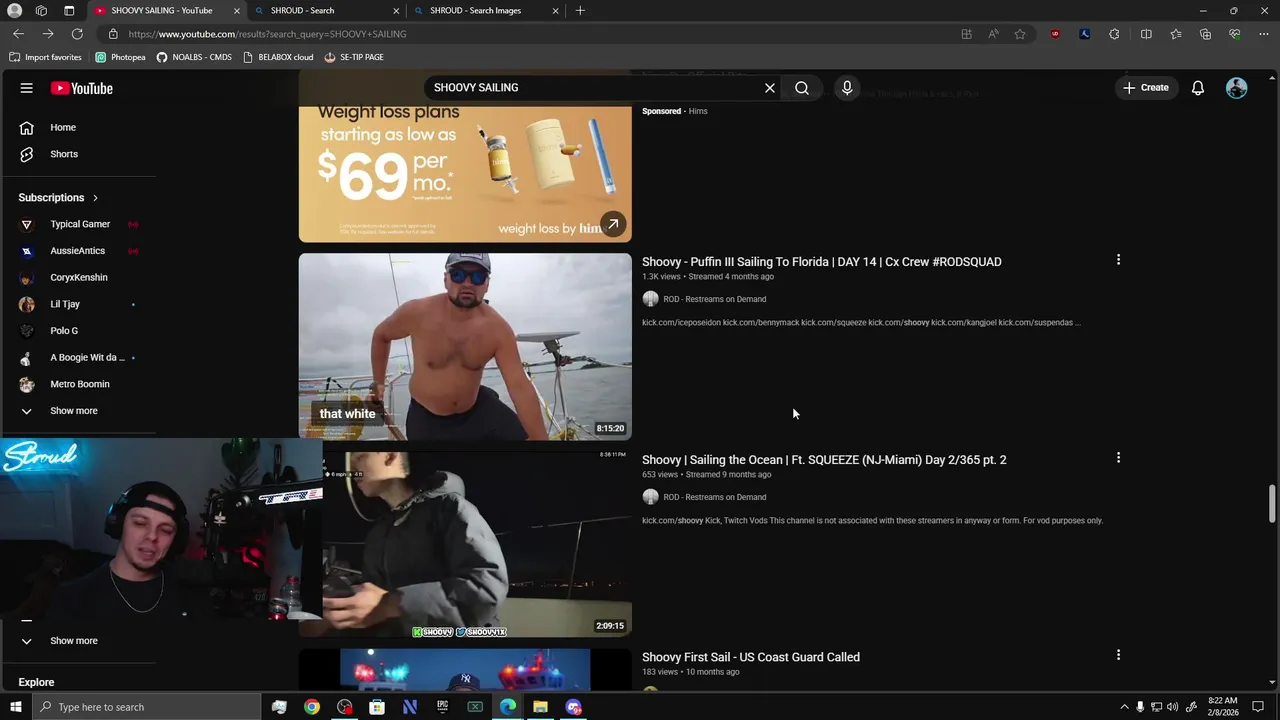The width and height of the screenshot is (1280, 720).
Task: Open uBlock Origin extension icon
Action: tap(1055, 34)
